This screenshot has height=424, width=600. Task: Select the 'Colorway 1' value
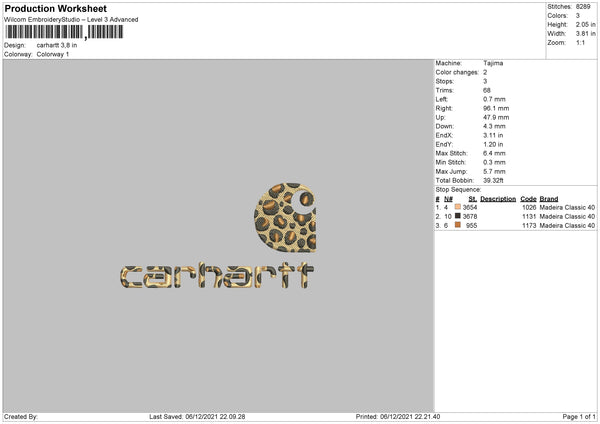(x=53, y=54)
